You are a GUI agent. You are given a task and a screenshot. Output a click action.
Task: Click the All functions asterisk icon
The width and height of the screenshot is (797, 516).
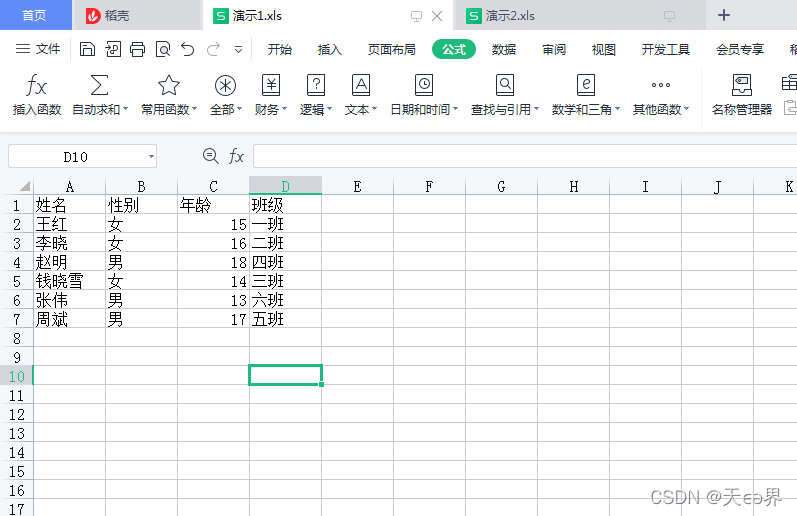[x=225, y=85]
